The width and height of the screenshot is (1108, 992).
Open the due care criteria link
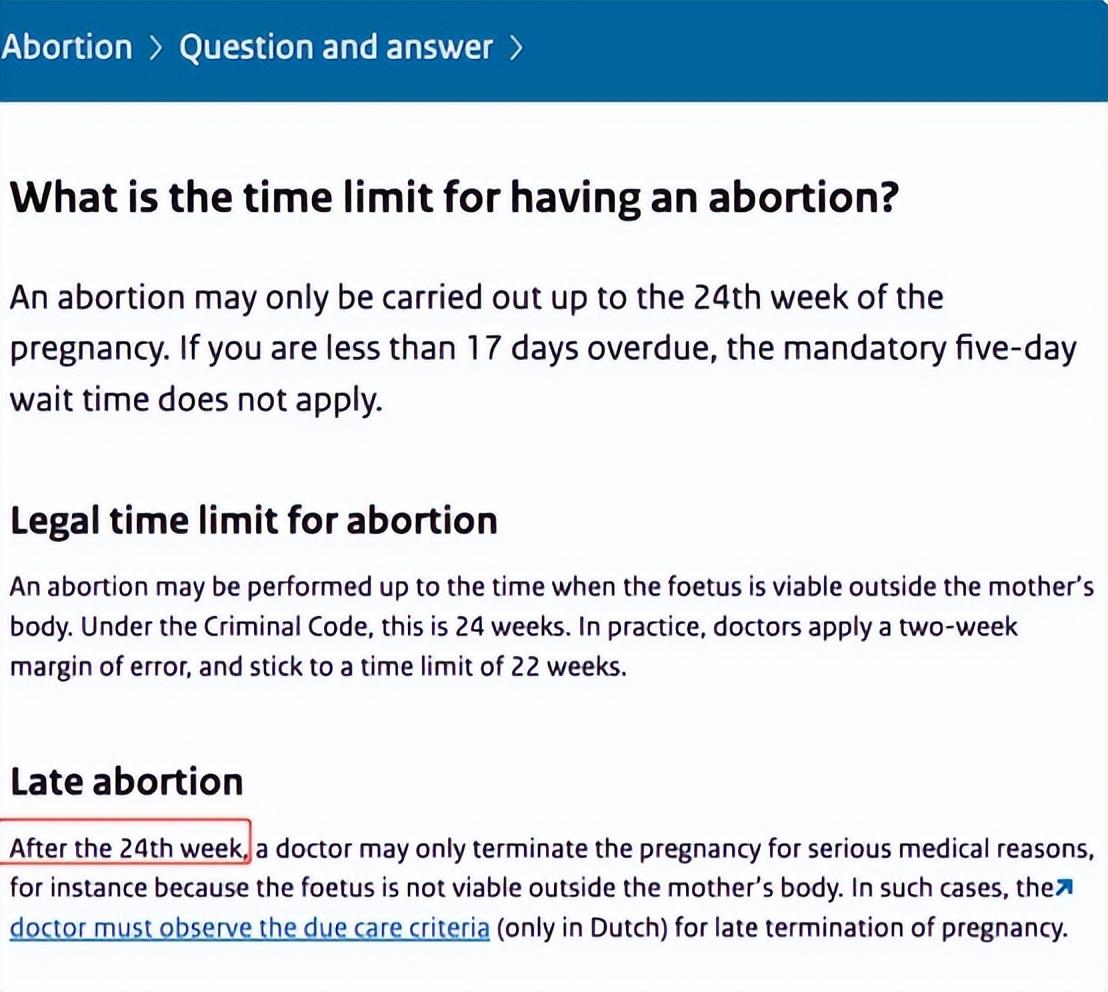point(249,926)
